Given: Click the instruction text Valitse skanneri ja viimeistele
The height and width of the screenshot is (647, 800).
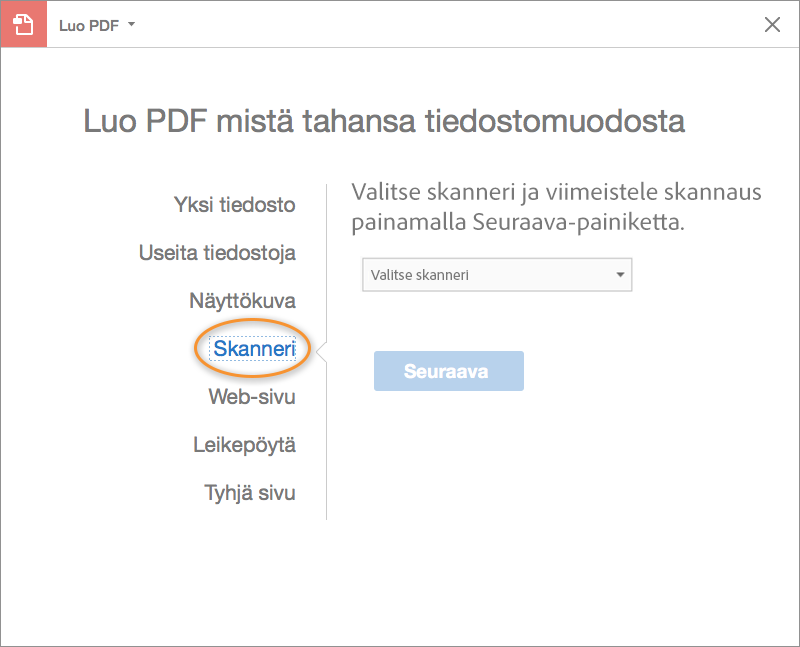Looking at the screenshot, I should [x=556, y=207].
